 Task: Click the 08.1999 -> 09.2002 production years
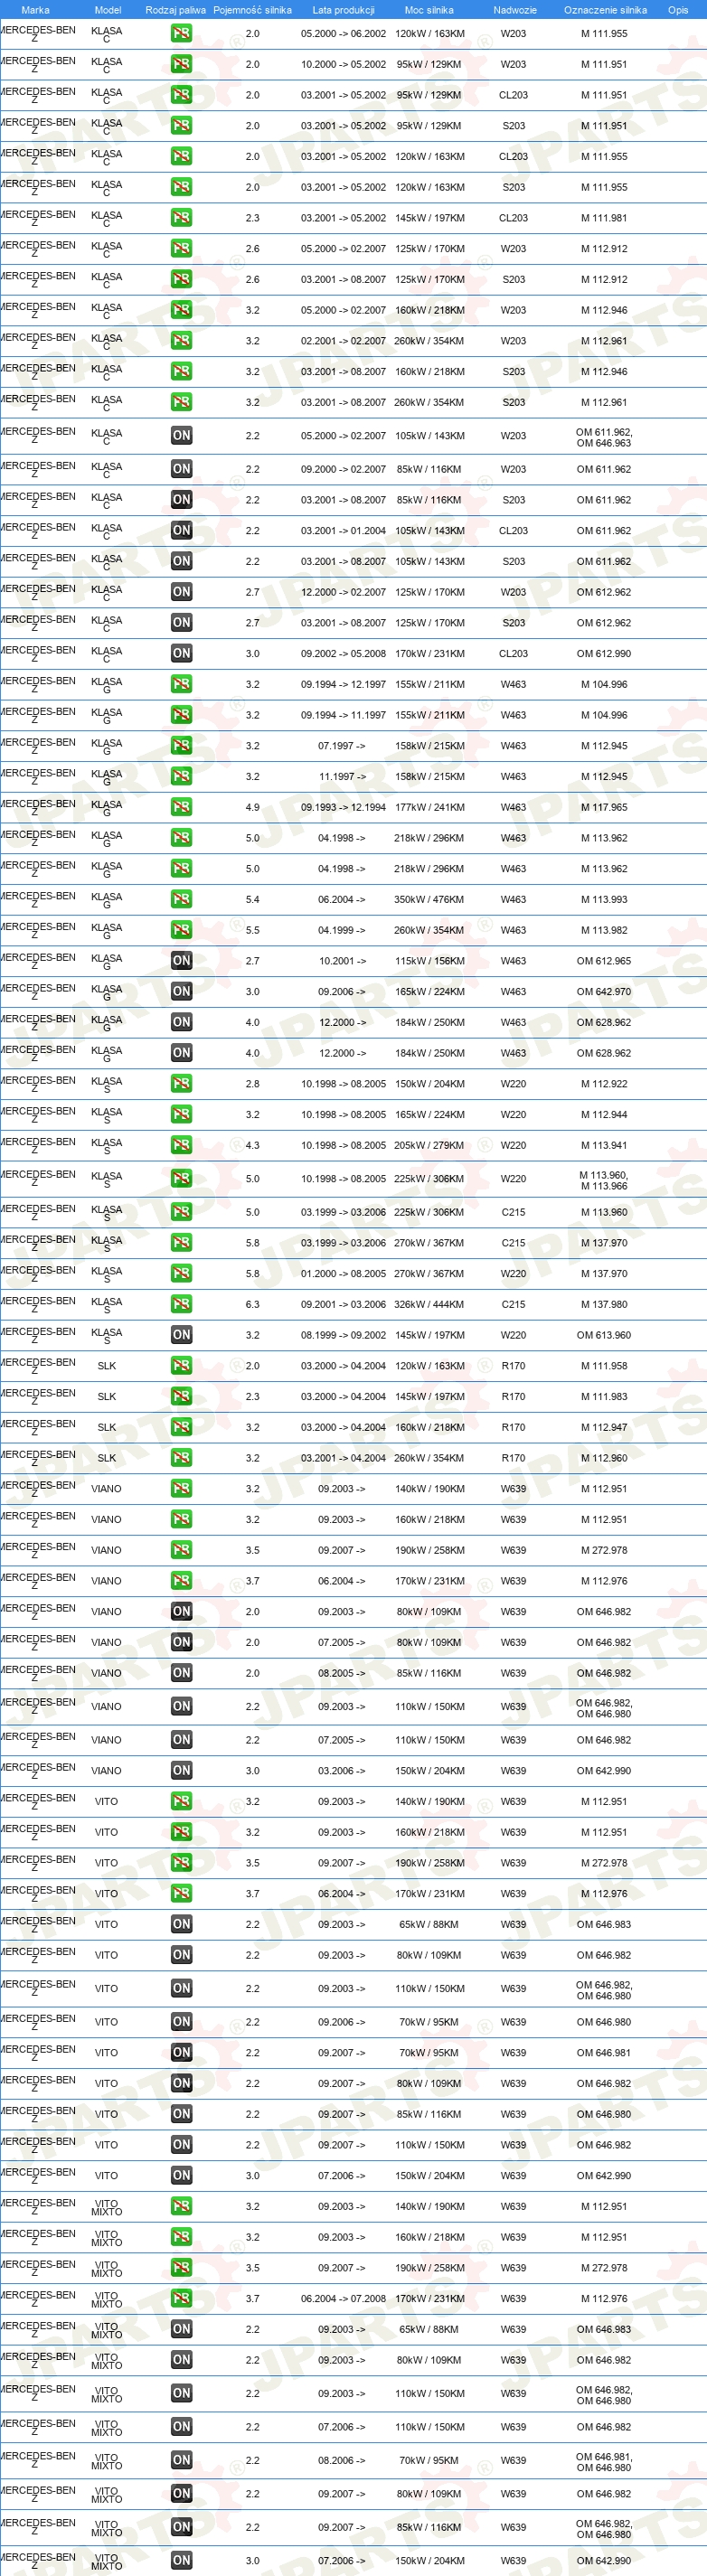(x=343, y=1335)
